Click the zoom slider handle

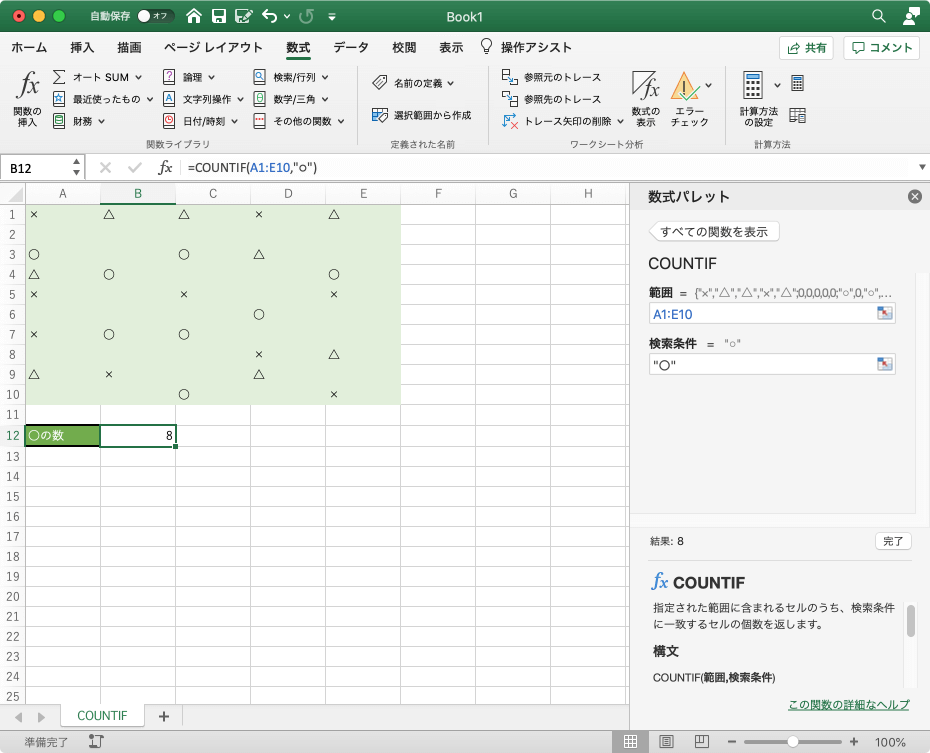792,742
